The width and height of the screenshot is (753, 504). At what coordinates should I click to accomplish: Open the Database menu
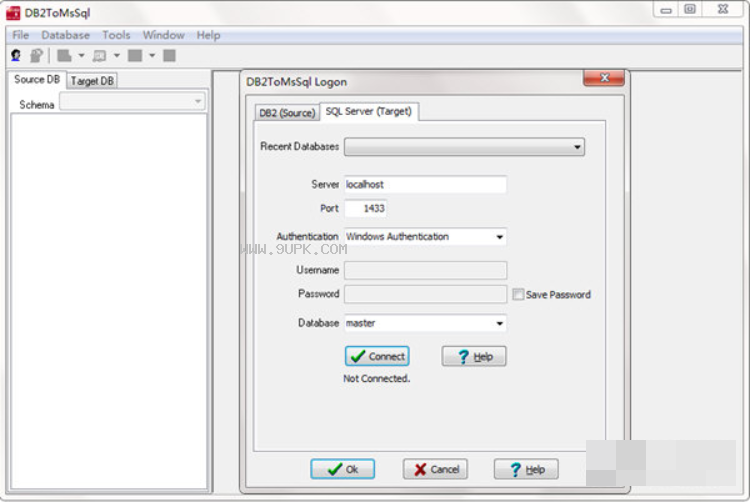click(x=66, y=35)
